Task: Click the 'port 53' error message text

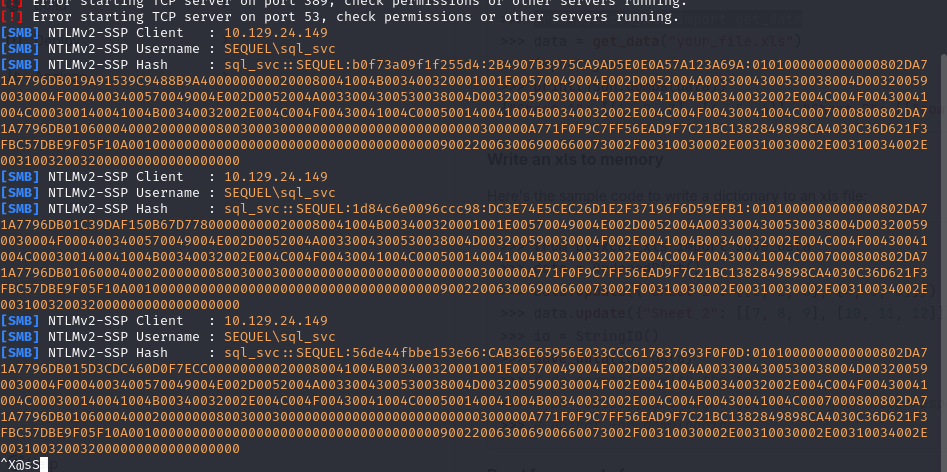Action: click(x=356, y=17)
